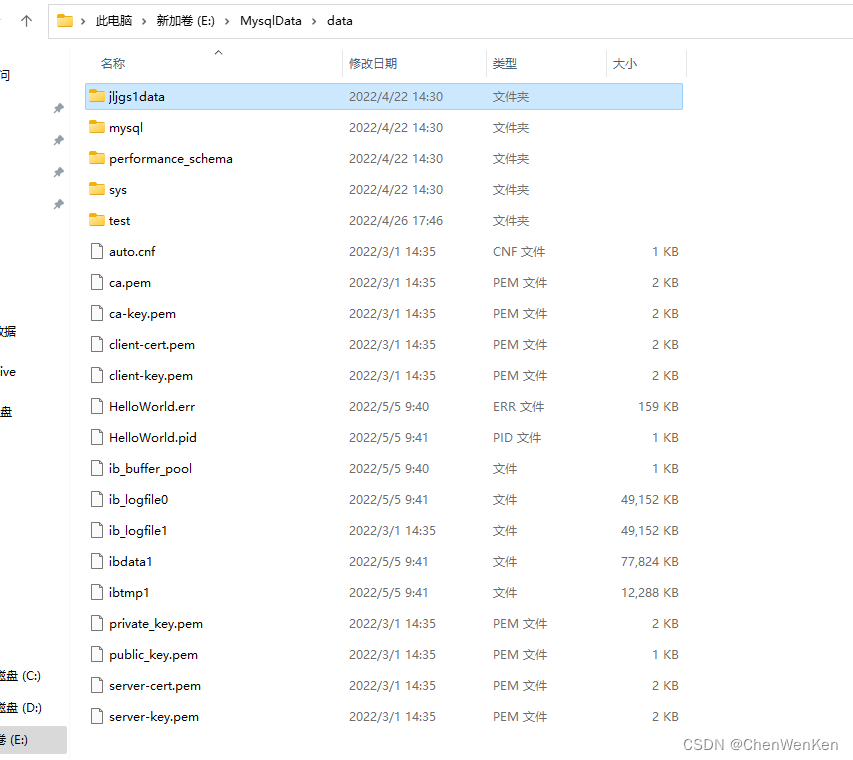
Task: Click the ib_logfile0 file name
Action: pyautogui.click(x=139, y=500)
